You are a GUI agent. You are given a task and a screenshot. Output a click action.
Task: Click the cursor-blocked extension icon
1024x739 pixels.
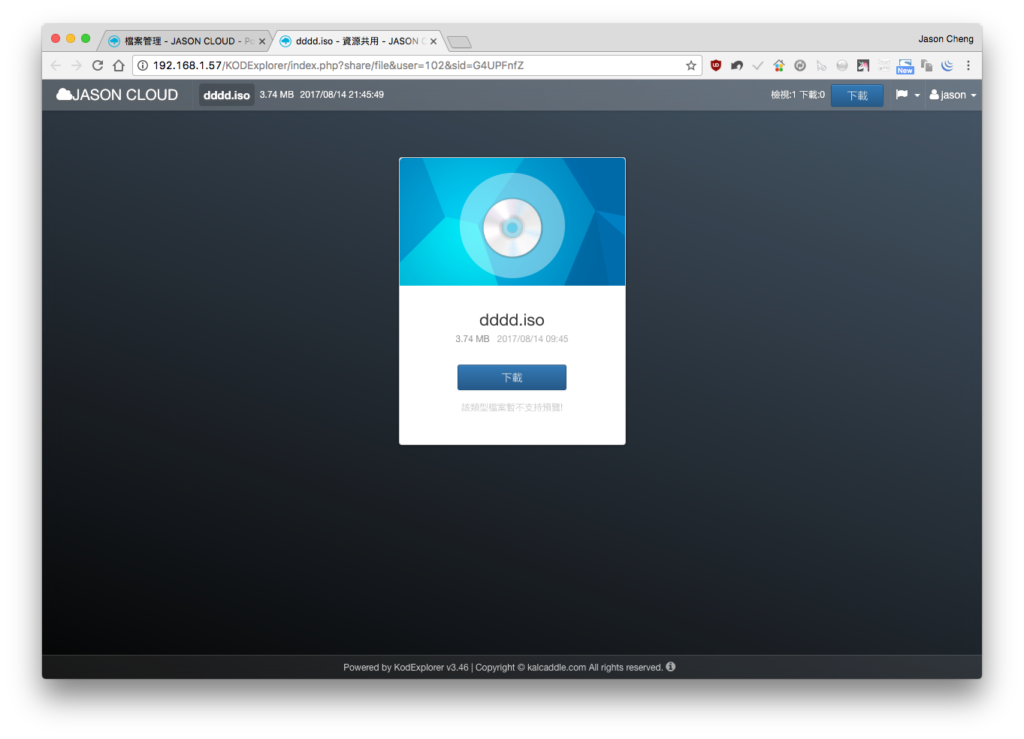(821, 65)
